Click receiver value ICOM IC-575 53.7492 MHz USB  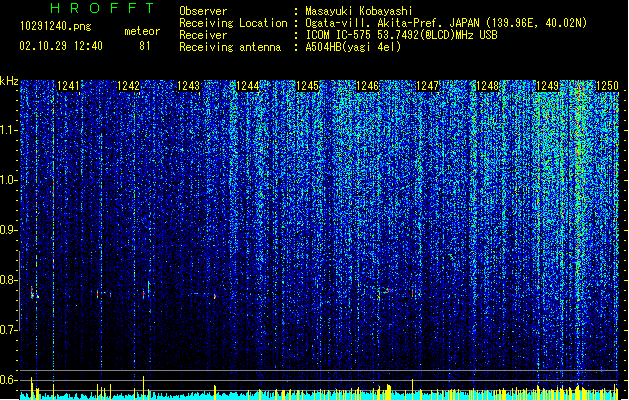pos(401,35)
